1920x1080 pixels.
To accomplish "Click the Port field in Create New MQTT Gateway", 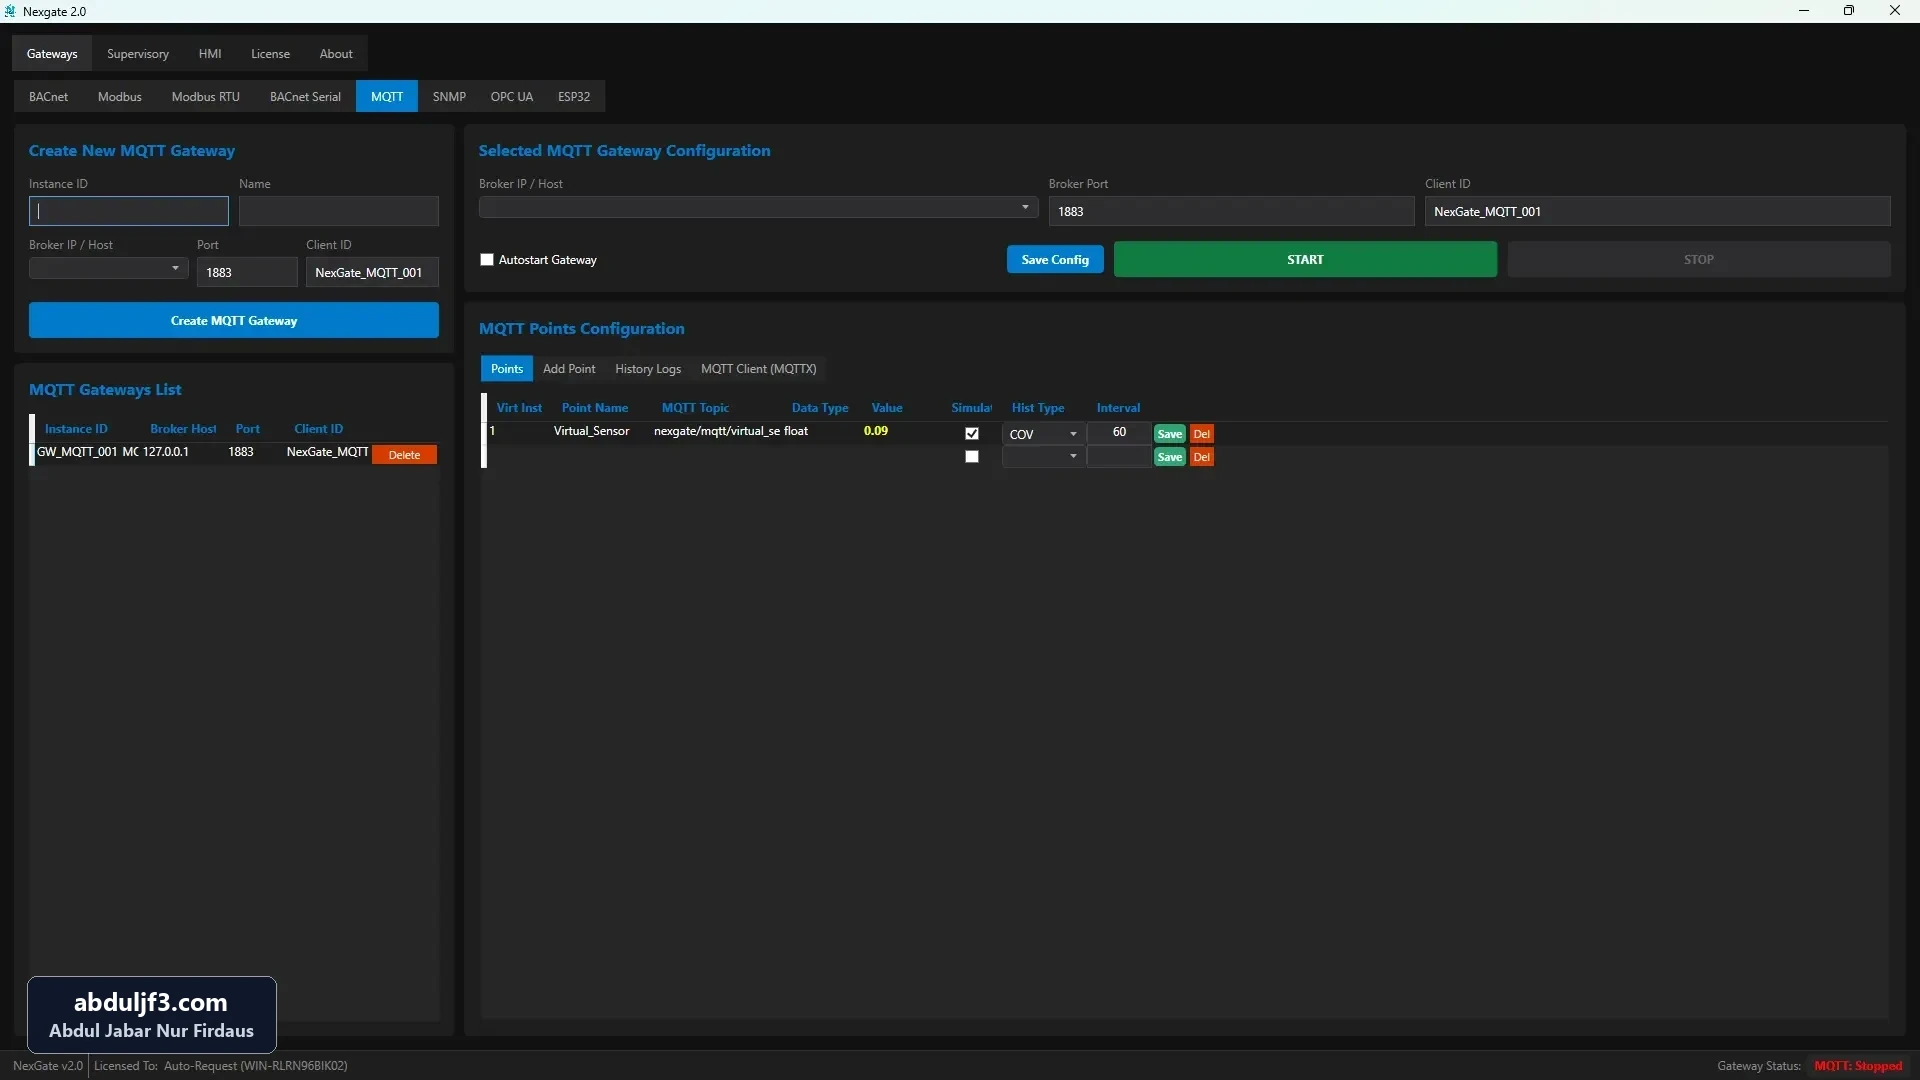I will click(x=247, y=272).
